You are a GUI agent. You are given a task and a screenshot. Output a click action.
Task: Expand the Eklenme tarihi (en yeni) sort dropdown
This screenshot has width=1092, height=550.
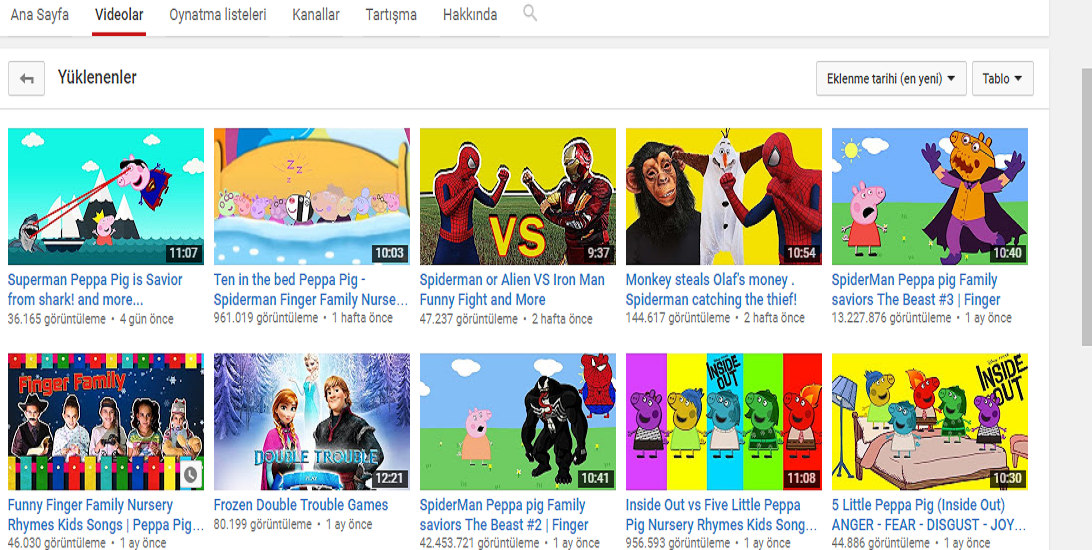coord(891,79)
